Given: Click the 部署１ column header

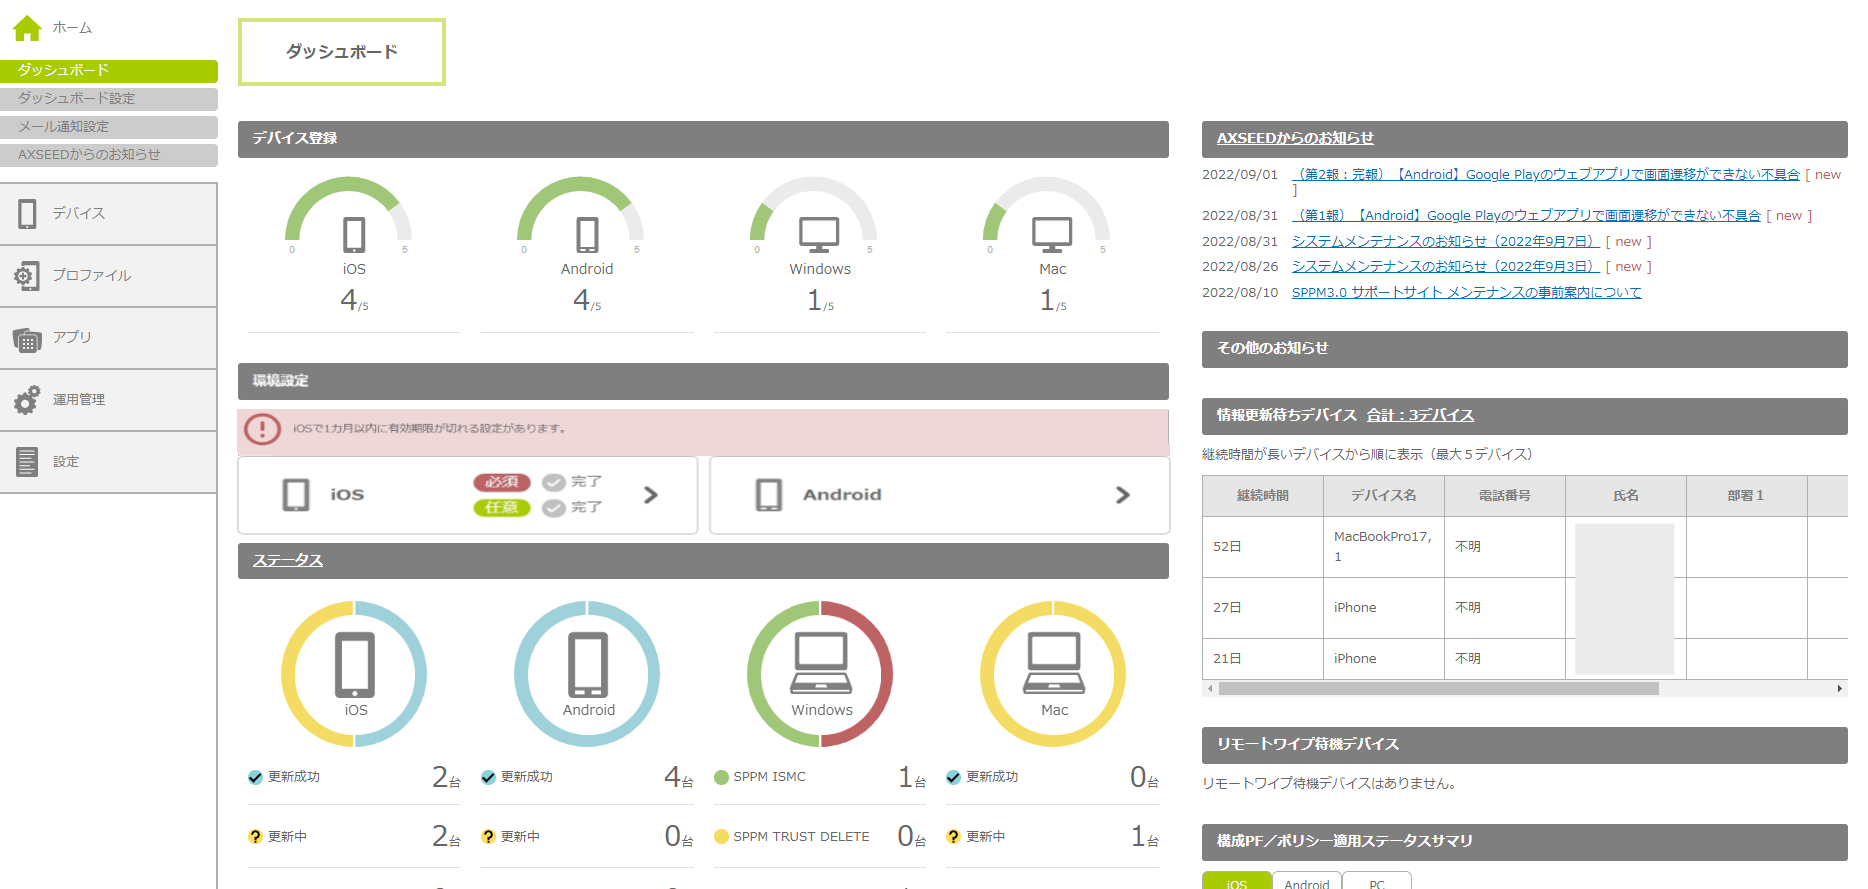Looking at the screenshot, I should click(1747, 496).
